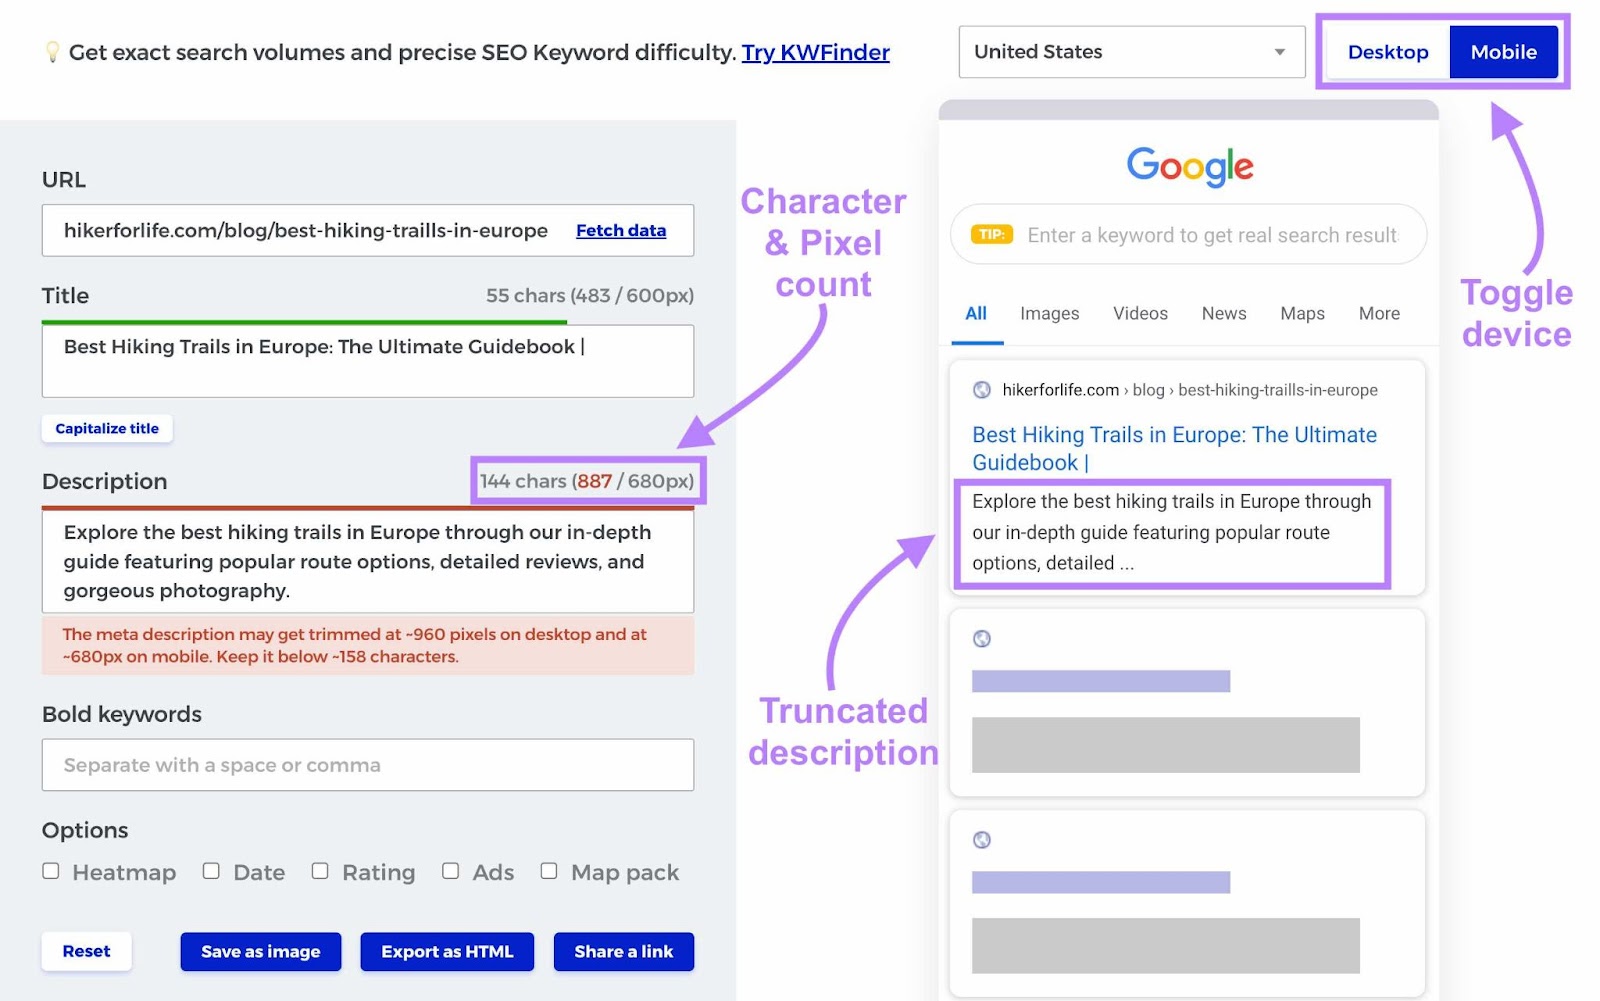Click the yellow TIP badge in the search bar
Viewport: 1600px width, 1001px height.
pos(993,234)
